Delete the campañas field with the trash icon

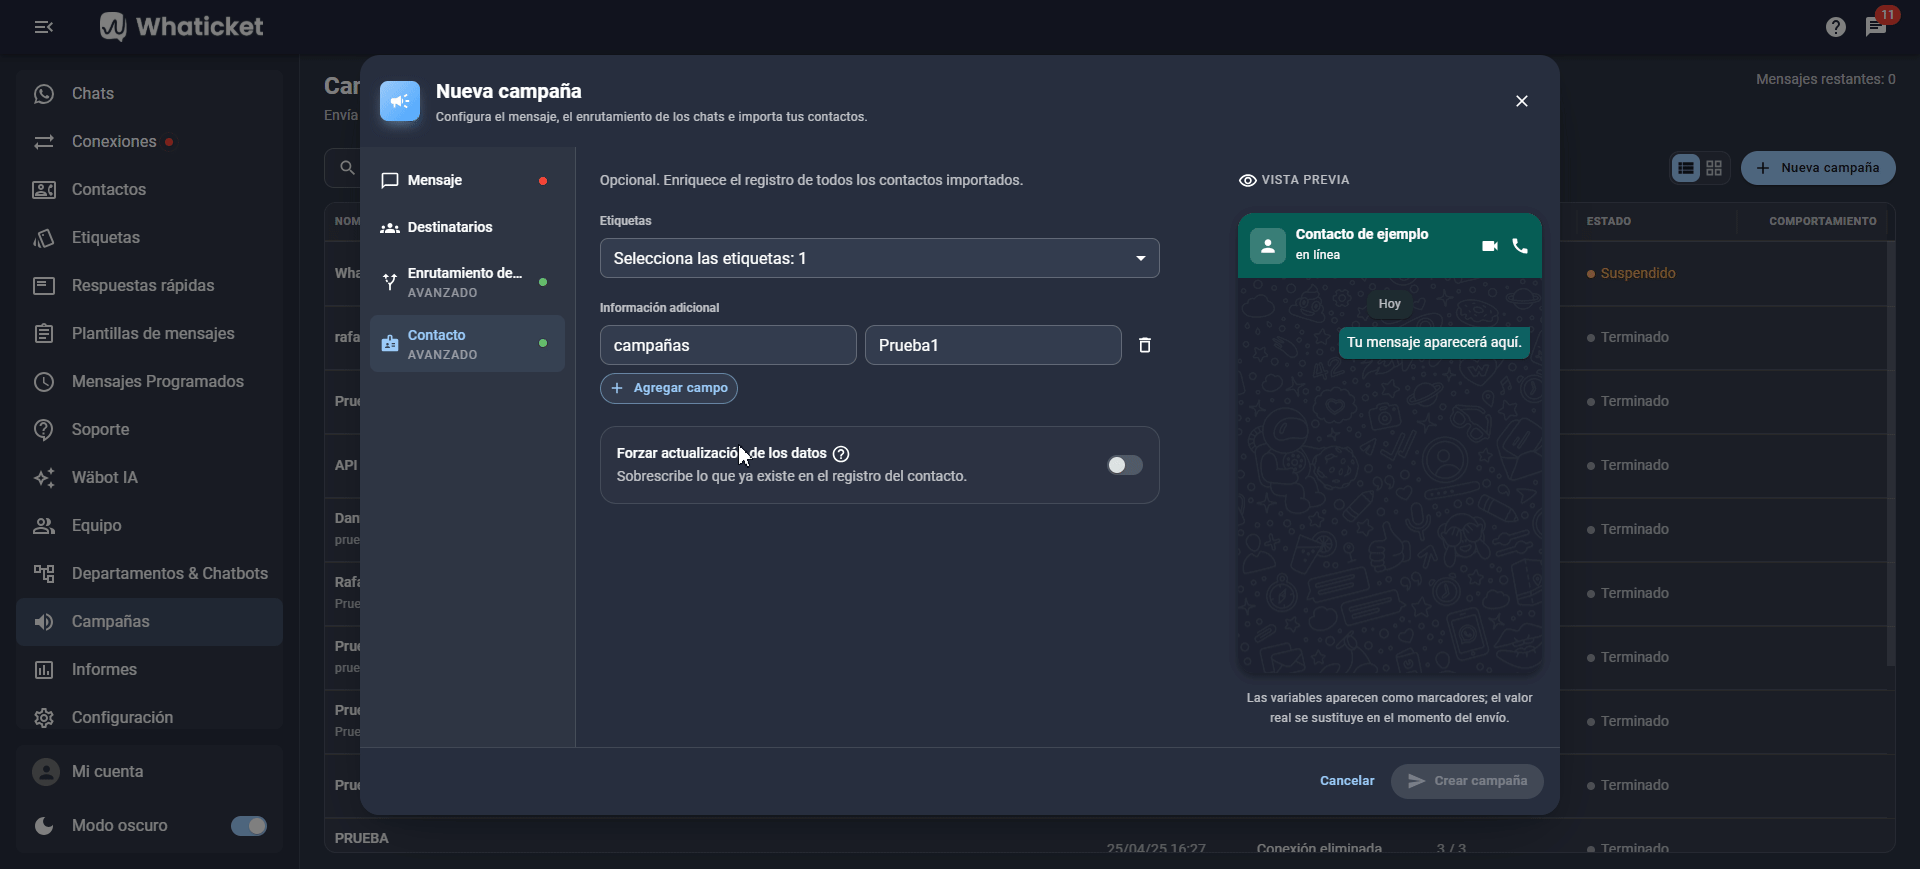tap(1145, 345)
